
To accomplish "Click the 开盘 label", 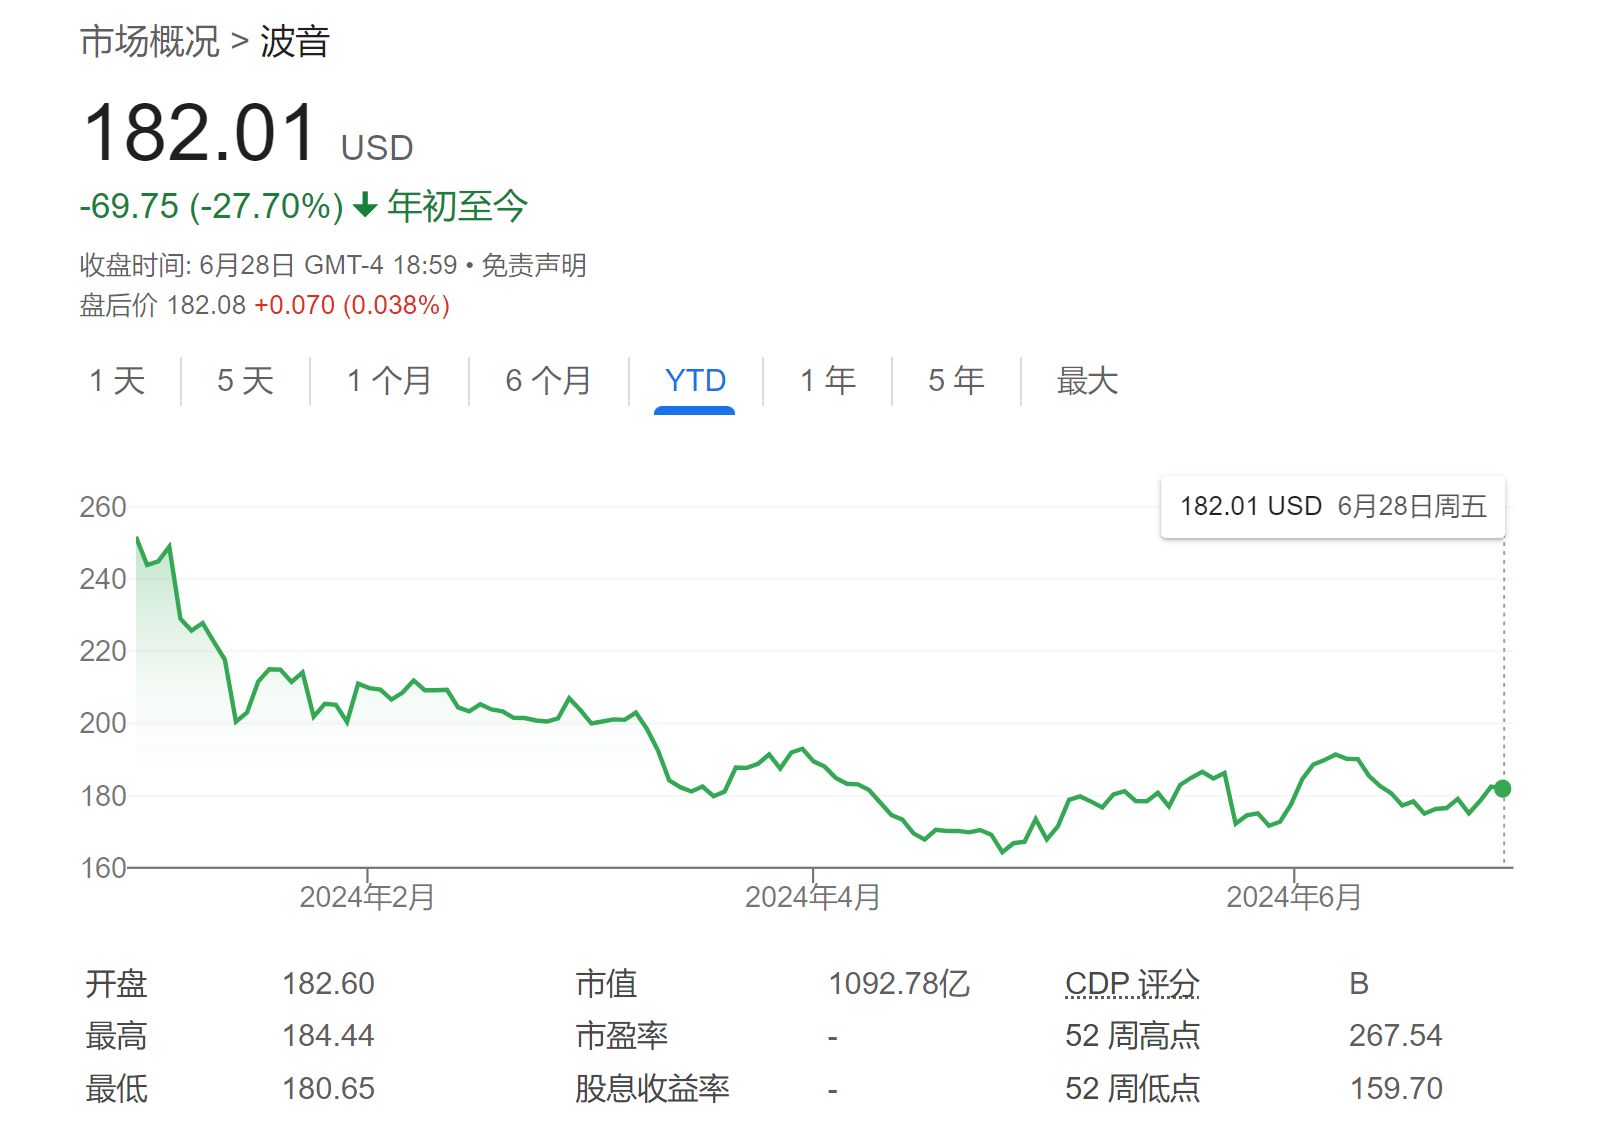I will click(x=116, y=984).
